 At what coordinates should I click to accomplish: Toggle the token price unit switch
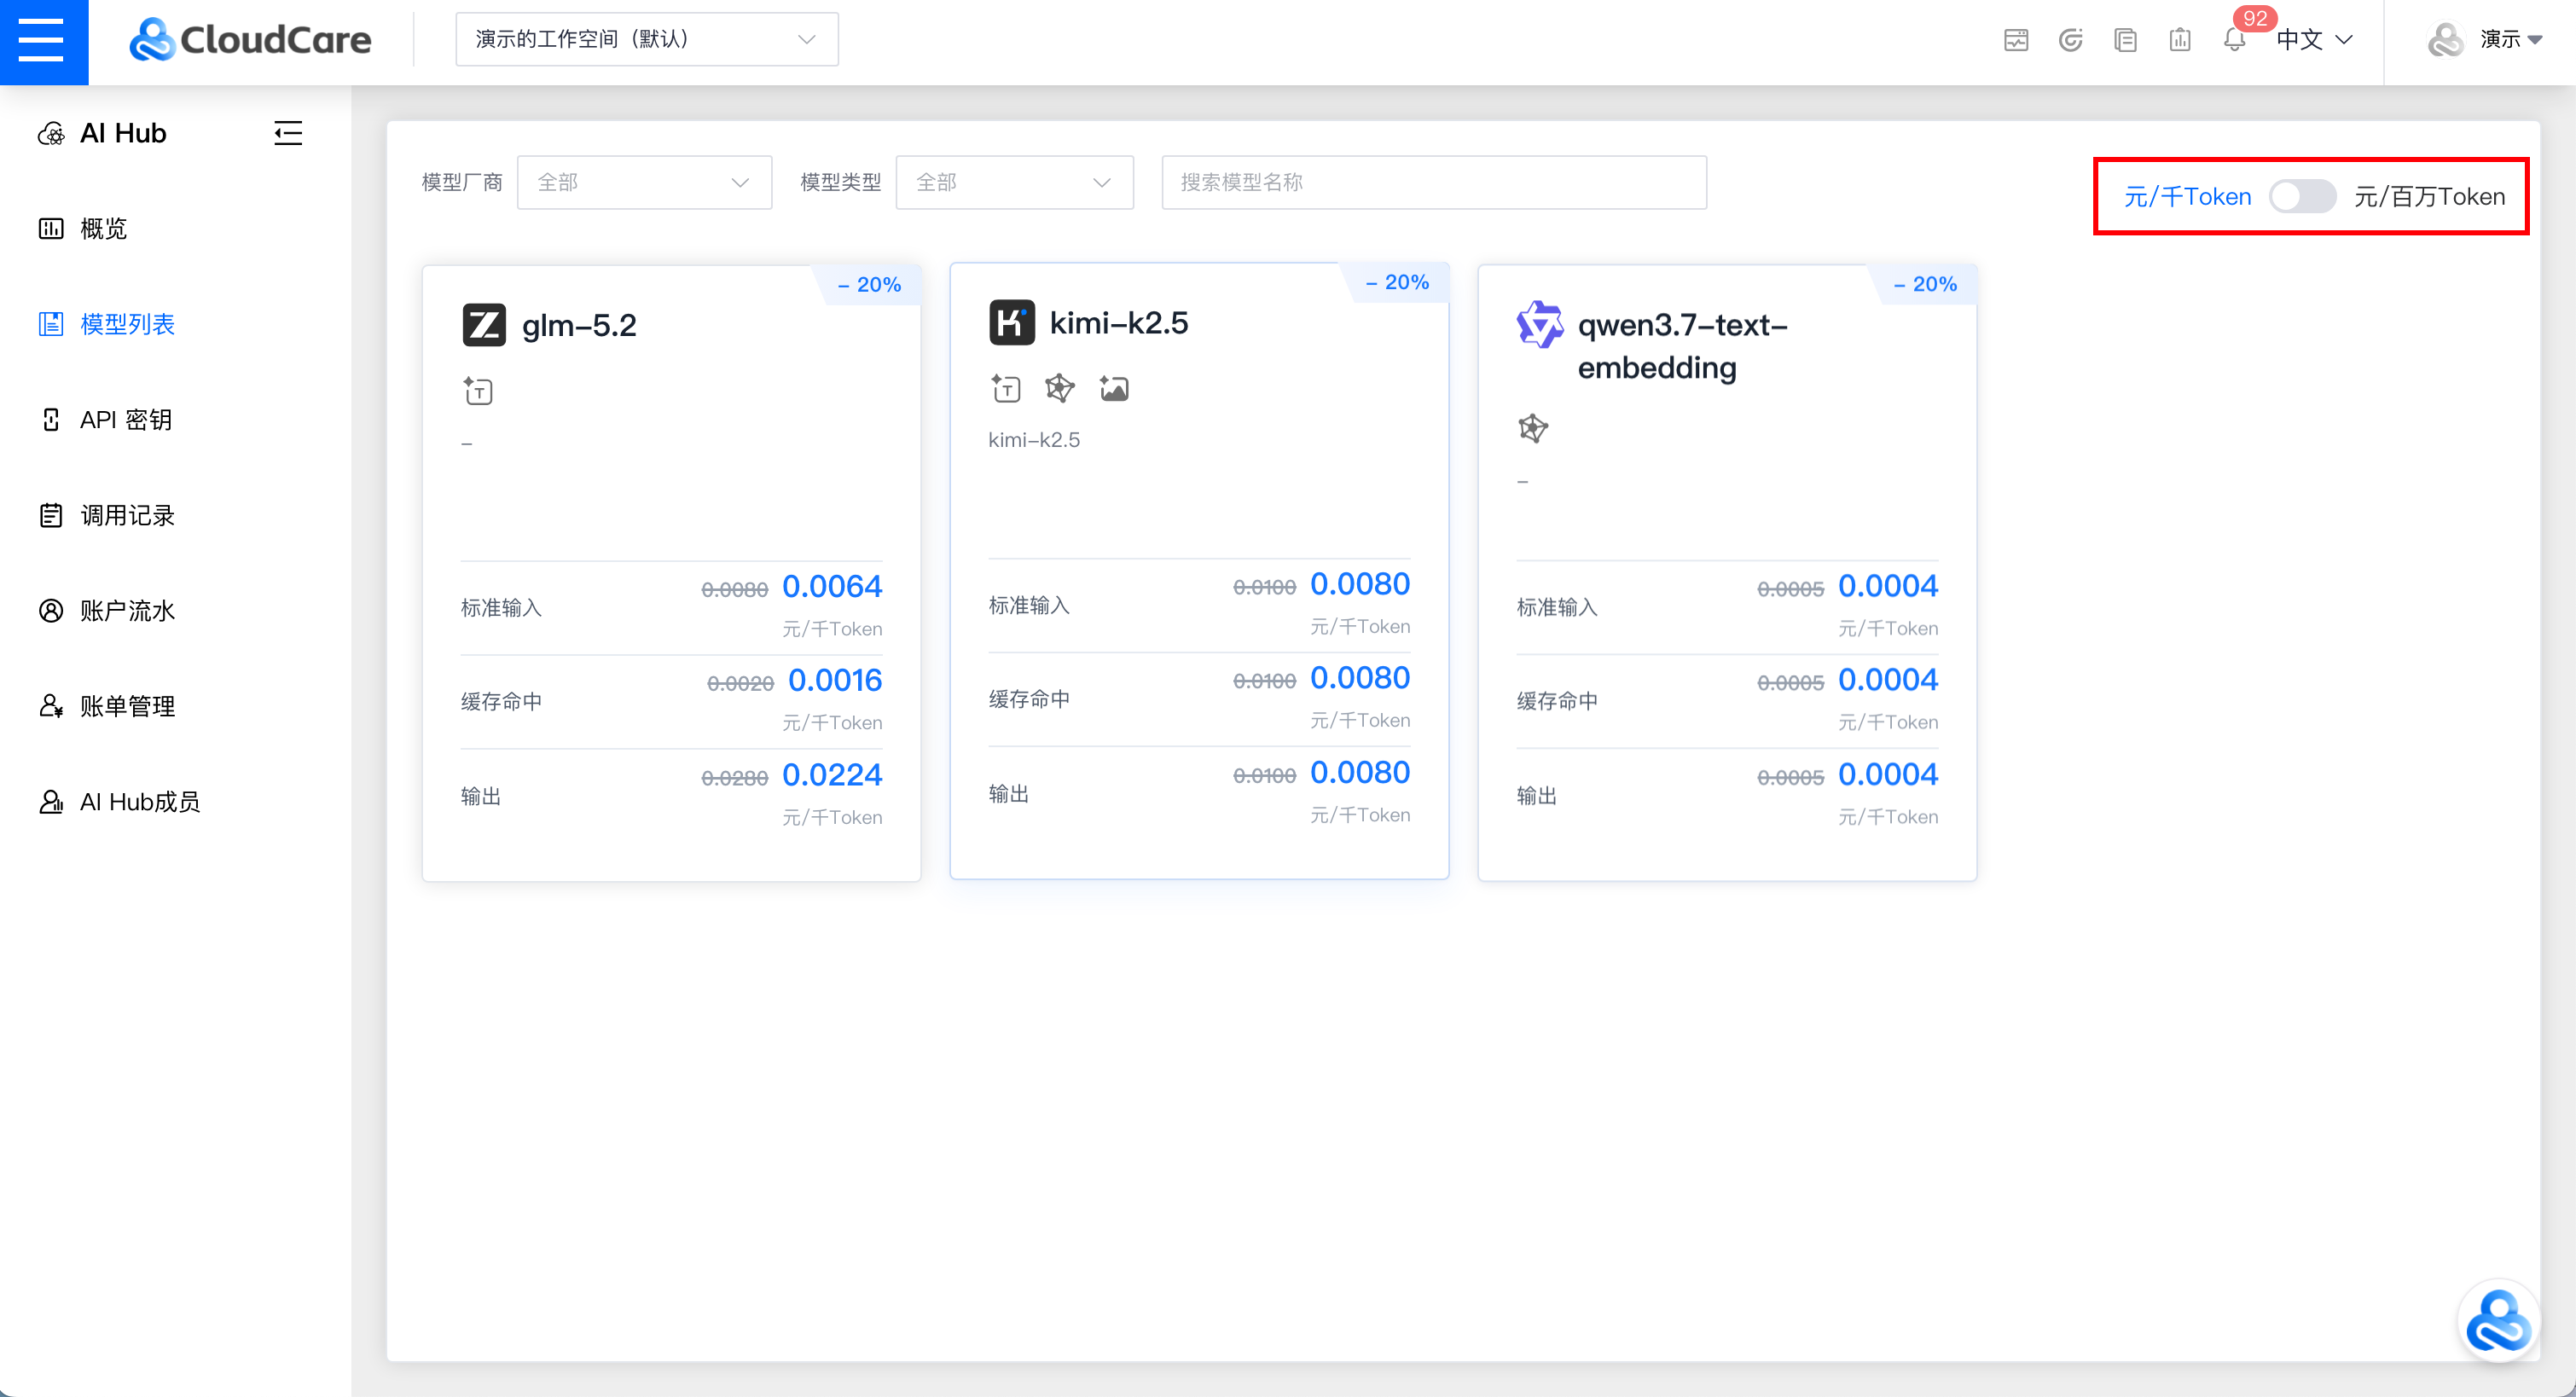[x=2302, y=196]
